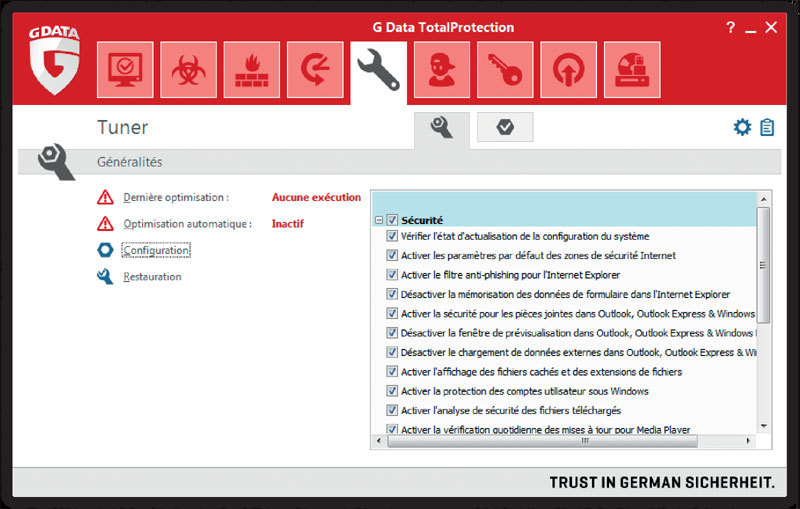Open the Configuration link

(x=156, y=250)
